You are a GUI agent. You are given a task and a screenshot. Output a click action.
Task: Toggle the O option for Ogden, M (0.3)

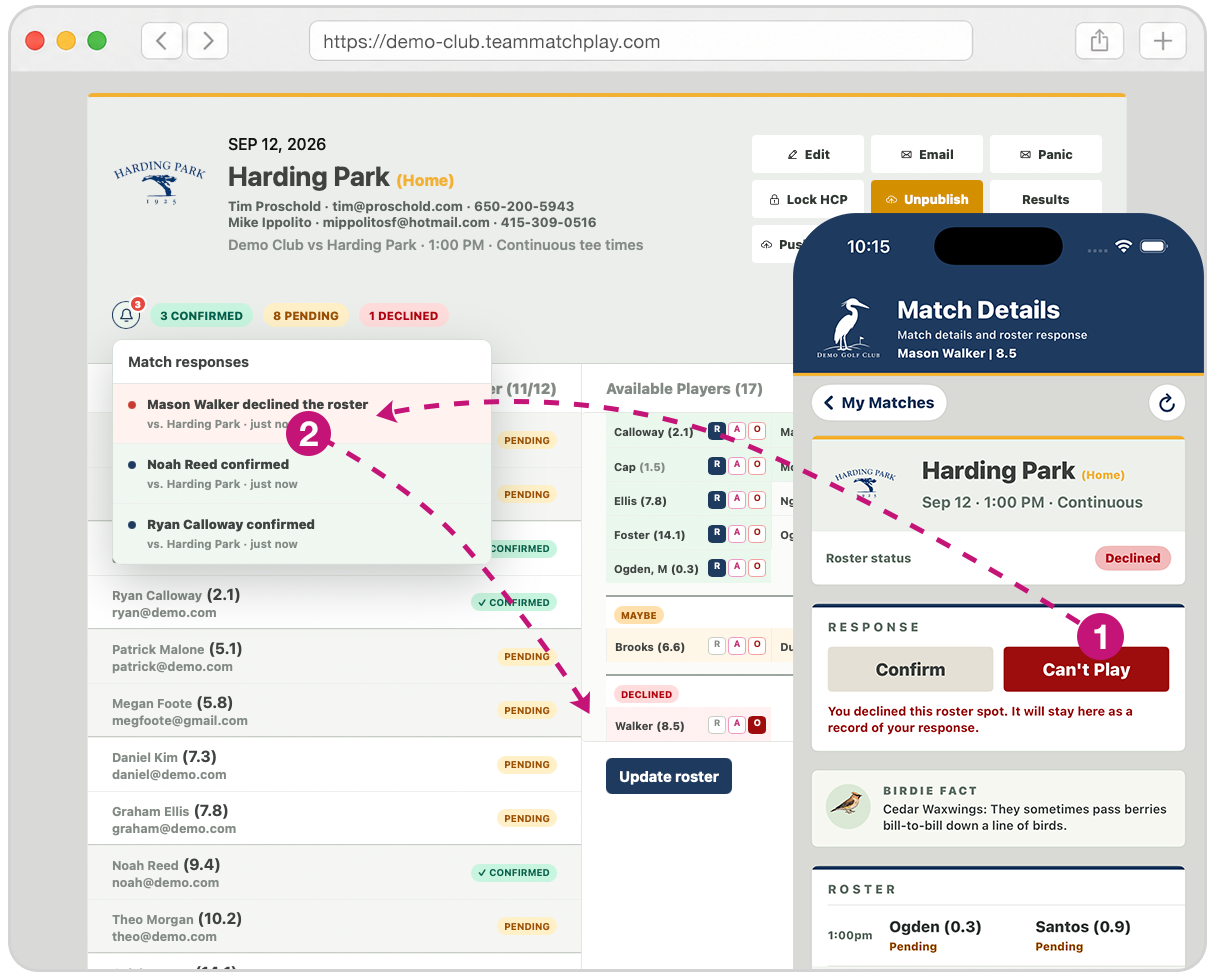click(757, 568)
